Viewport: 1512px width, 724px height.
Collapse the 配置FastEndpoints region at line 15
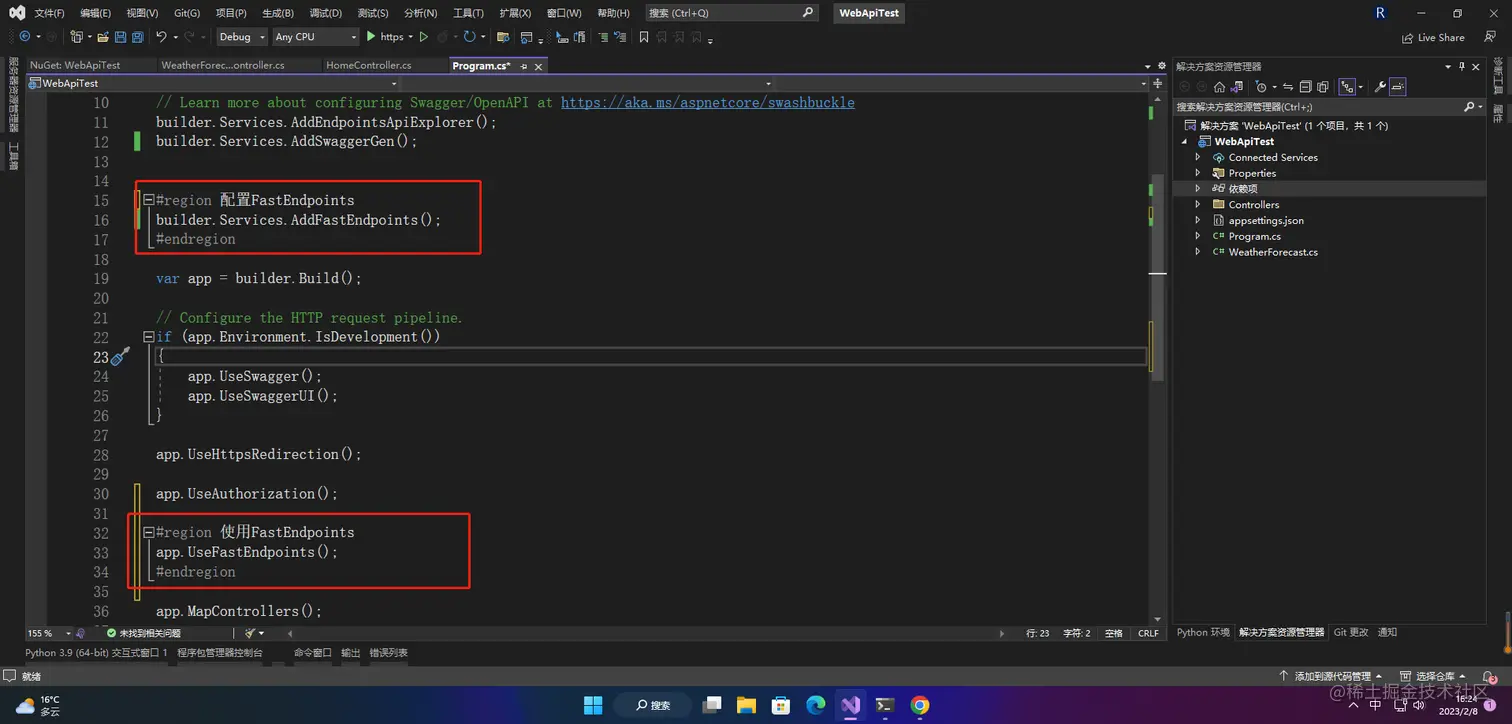pyautogui.click(x=148, y=200)
